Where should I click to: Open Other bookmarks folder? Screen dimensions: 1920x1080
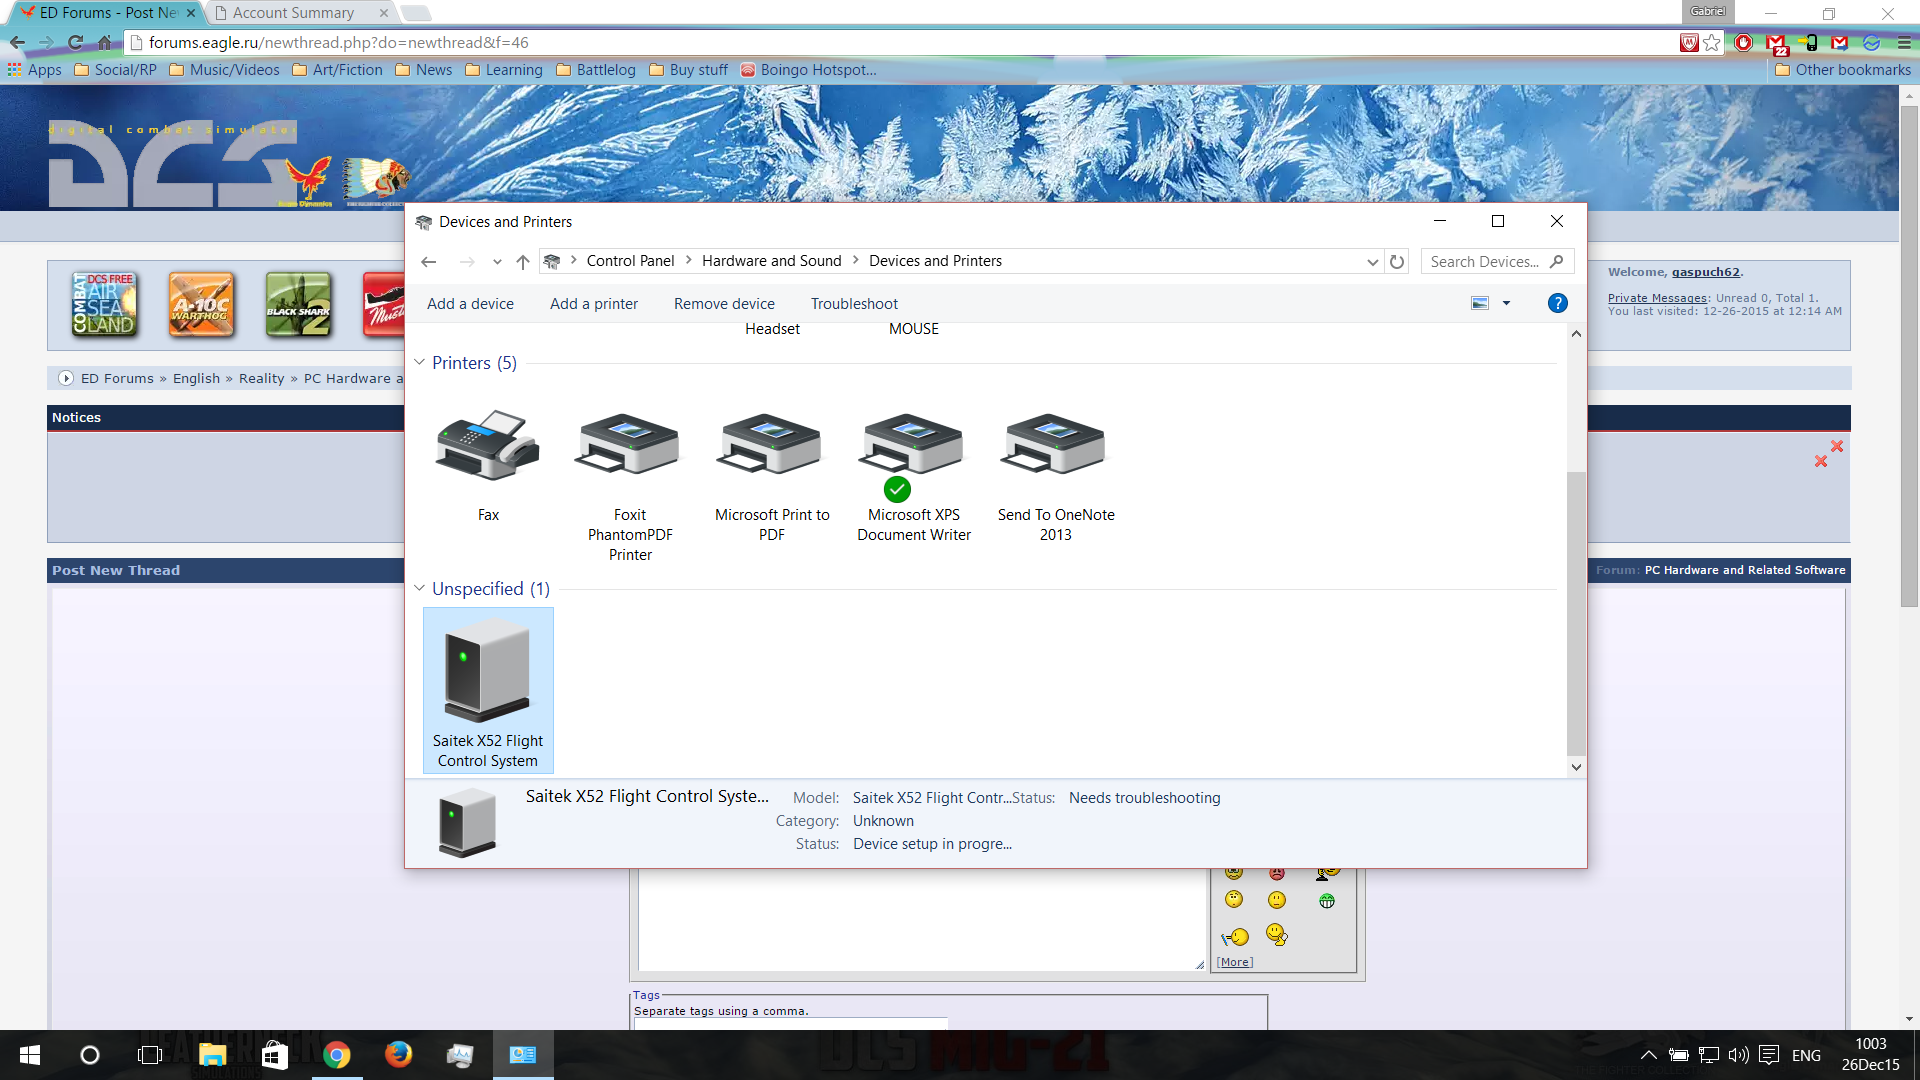coord(1843,70)
